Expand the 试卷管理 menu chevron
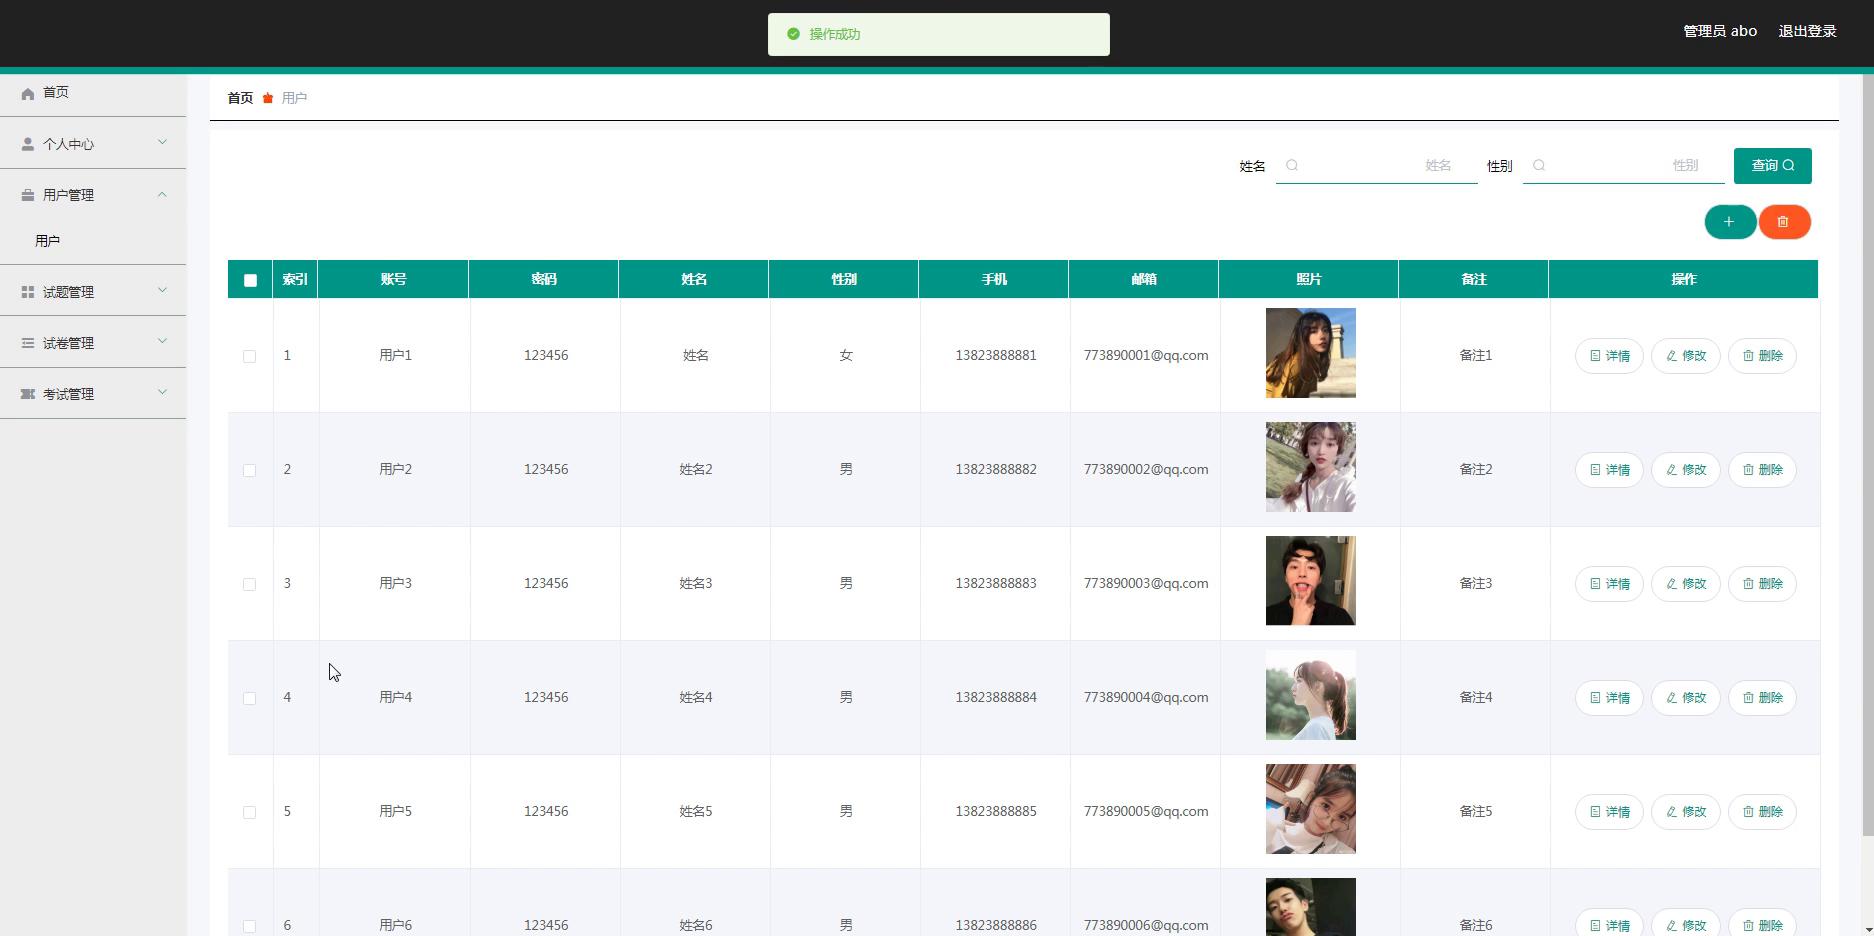The height and width of the screenshot is (936, 1874). click(x=162, y=342)
